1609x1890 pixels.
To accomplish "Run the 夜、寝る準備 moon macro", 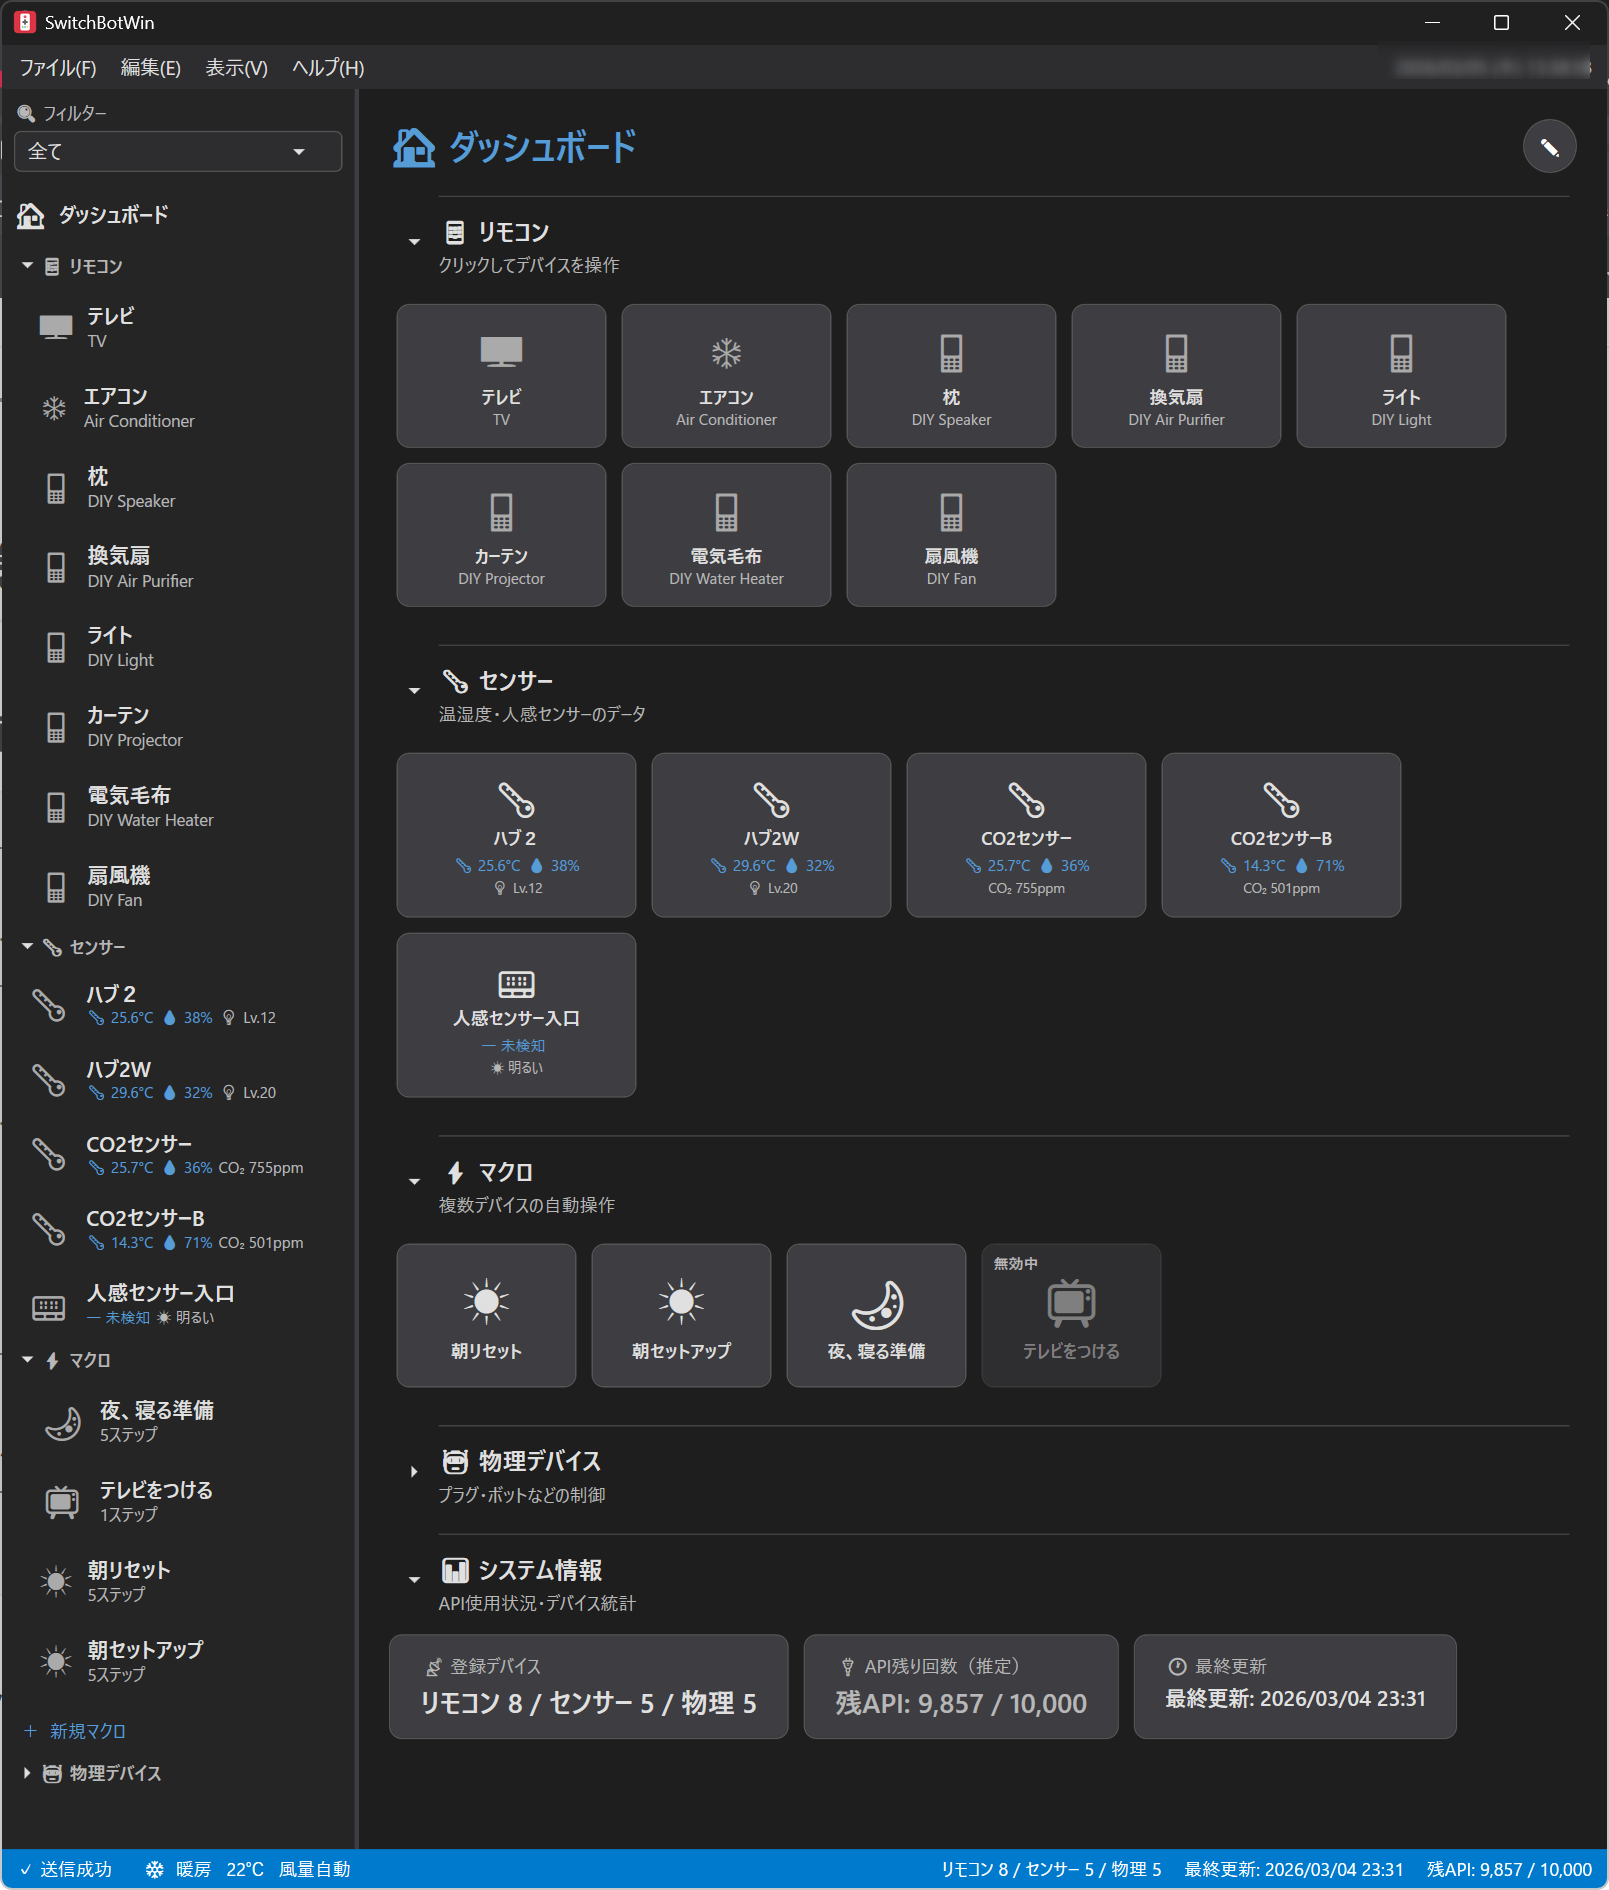I will point(876,1315).
